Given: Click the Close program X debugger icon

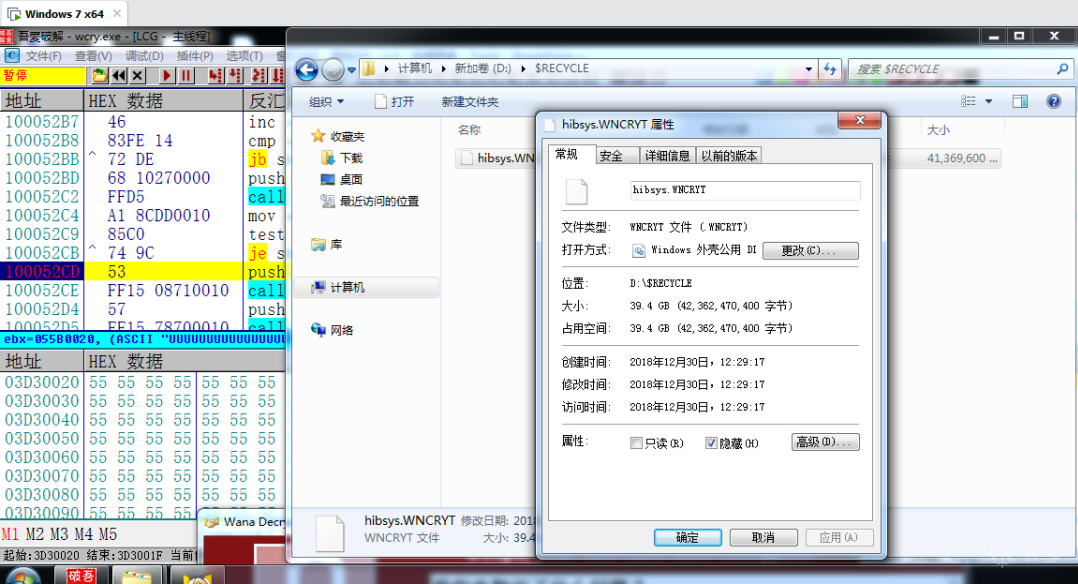Looking at the screenshot, I should coord(138,76).
